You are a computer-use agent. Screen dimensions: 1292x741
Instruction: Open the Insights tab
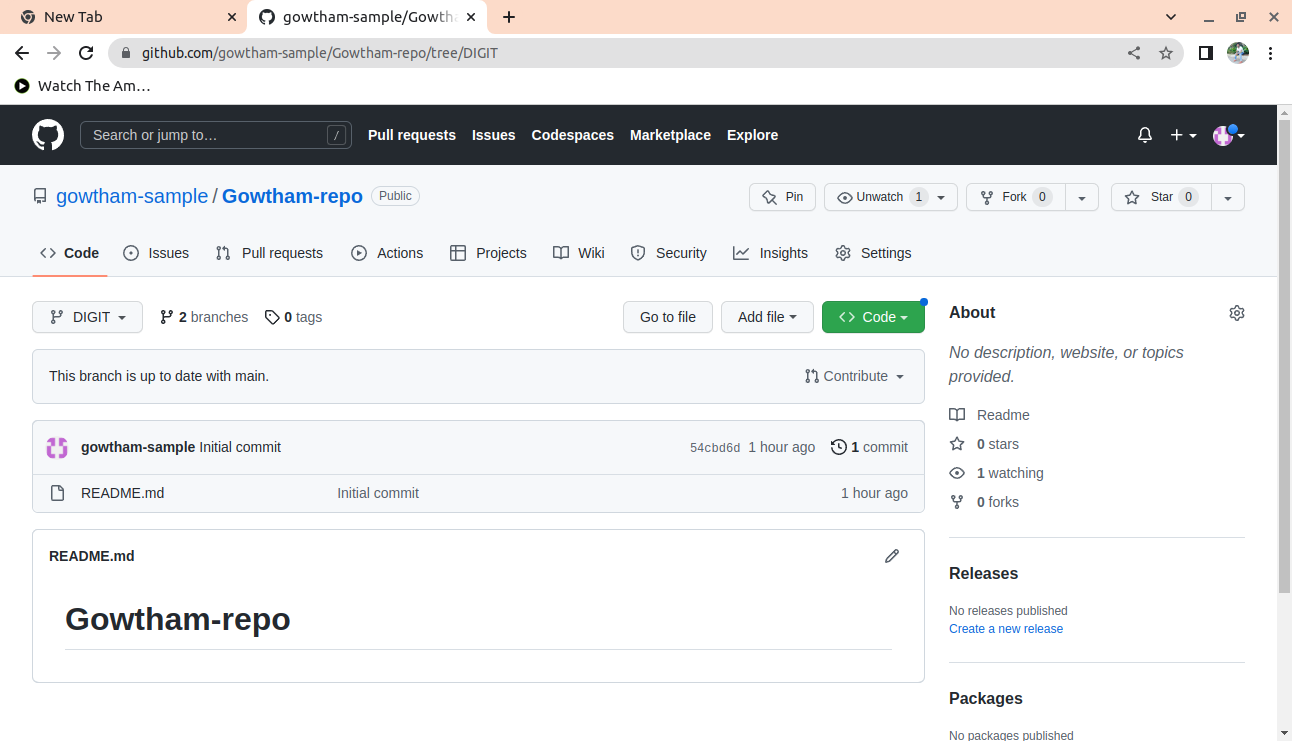(770, 253)
